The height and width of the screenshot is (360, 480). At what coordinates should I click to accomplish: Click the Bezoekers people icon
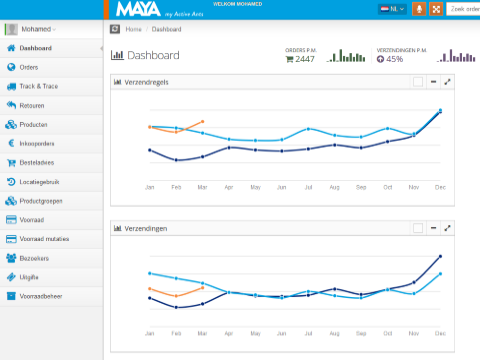pos(11,258)
